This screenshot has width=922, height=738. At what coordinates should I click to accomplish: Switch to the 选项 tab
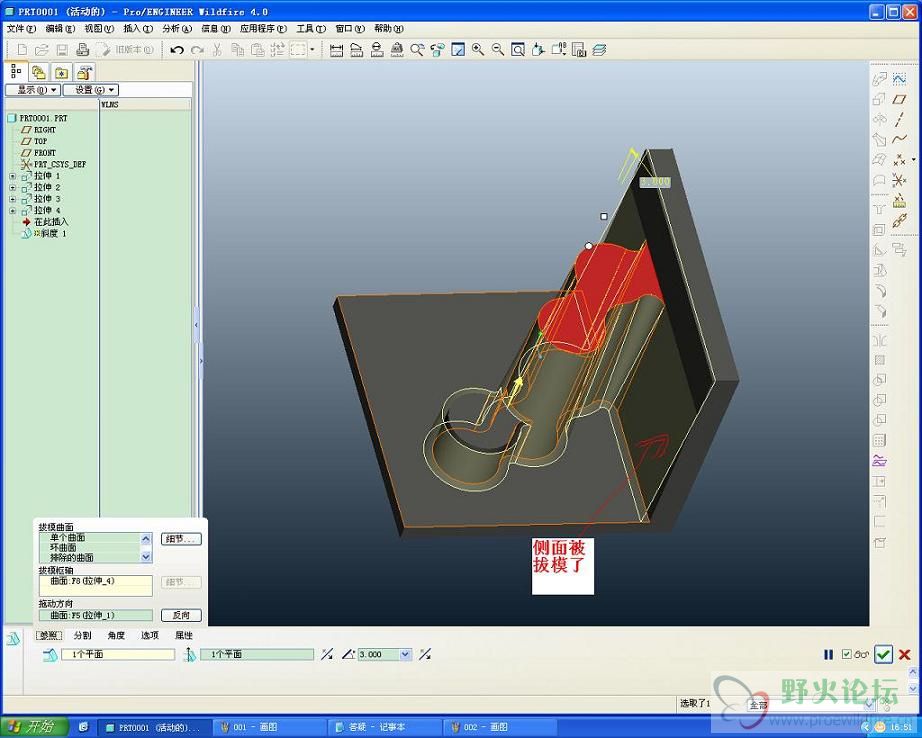(x=149, y=635)
